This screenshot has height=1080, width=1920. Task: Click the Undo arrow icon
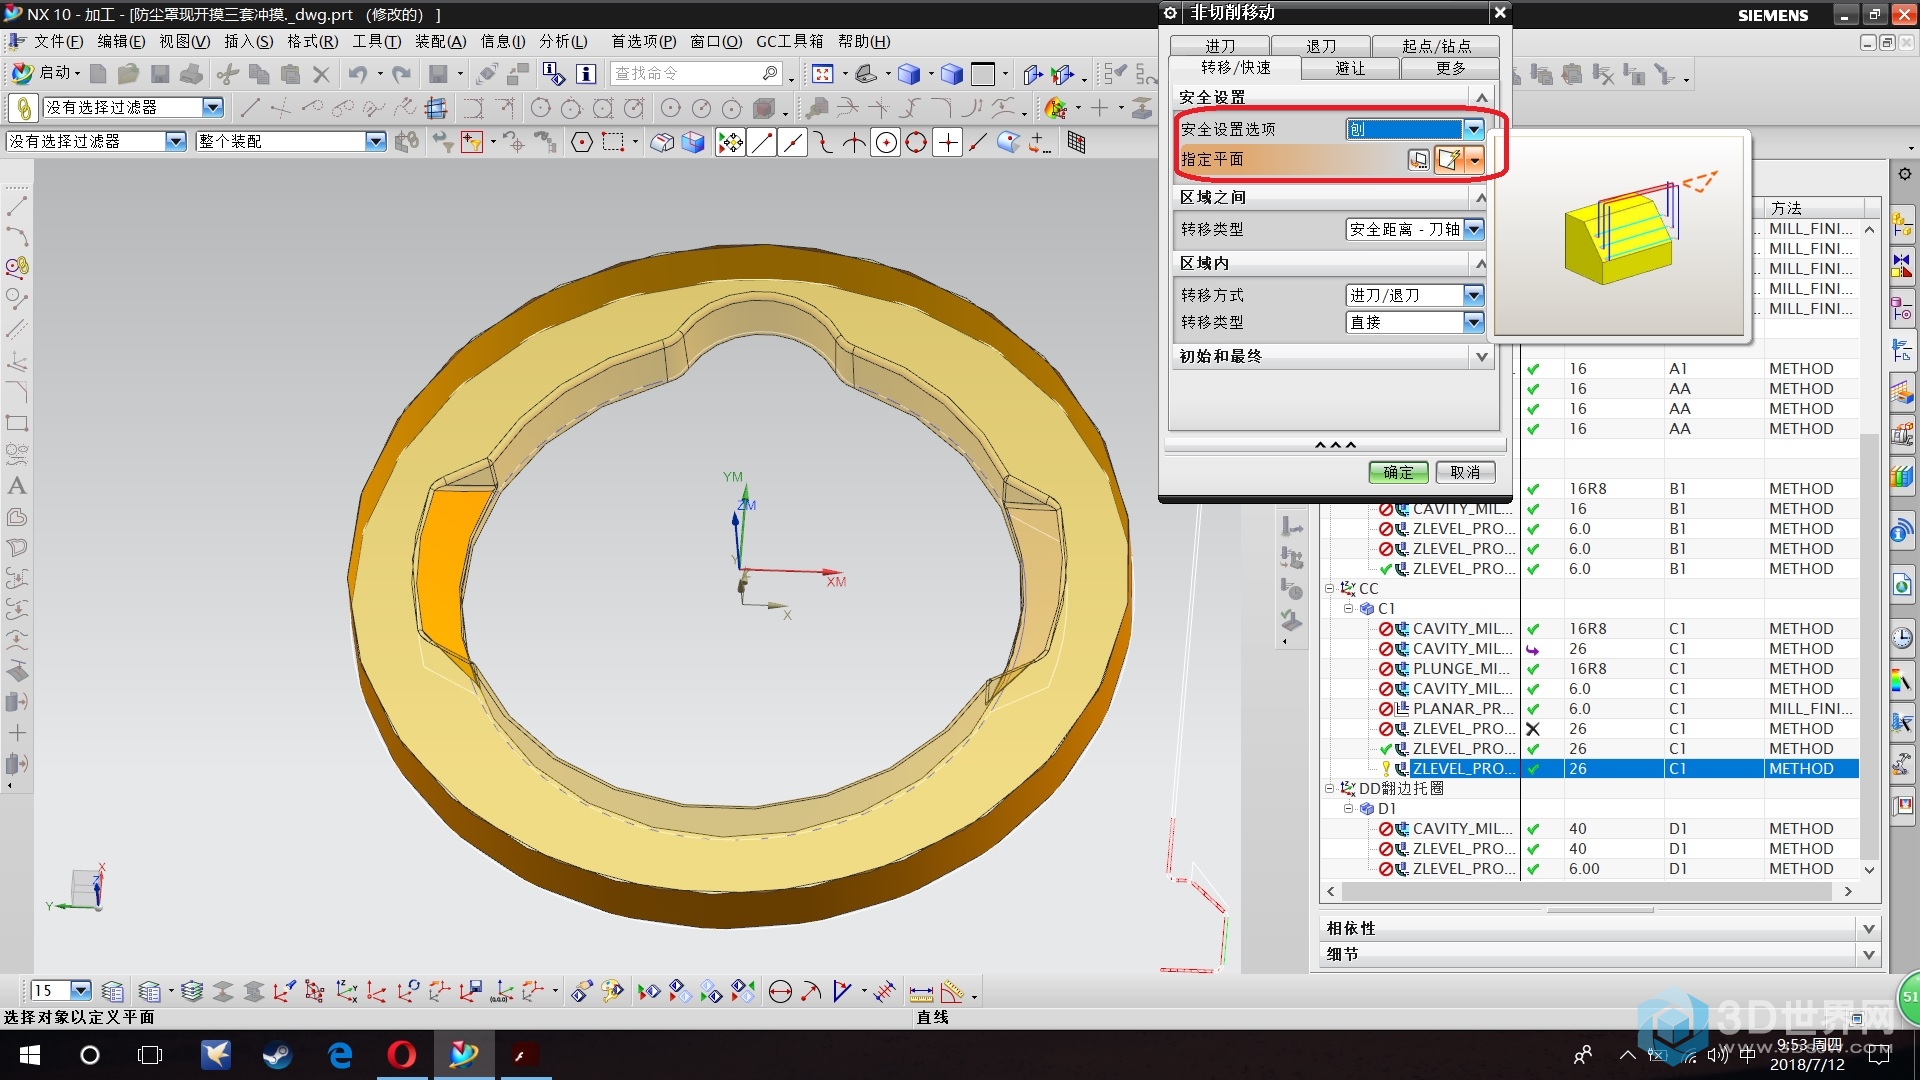click(357, 74)
